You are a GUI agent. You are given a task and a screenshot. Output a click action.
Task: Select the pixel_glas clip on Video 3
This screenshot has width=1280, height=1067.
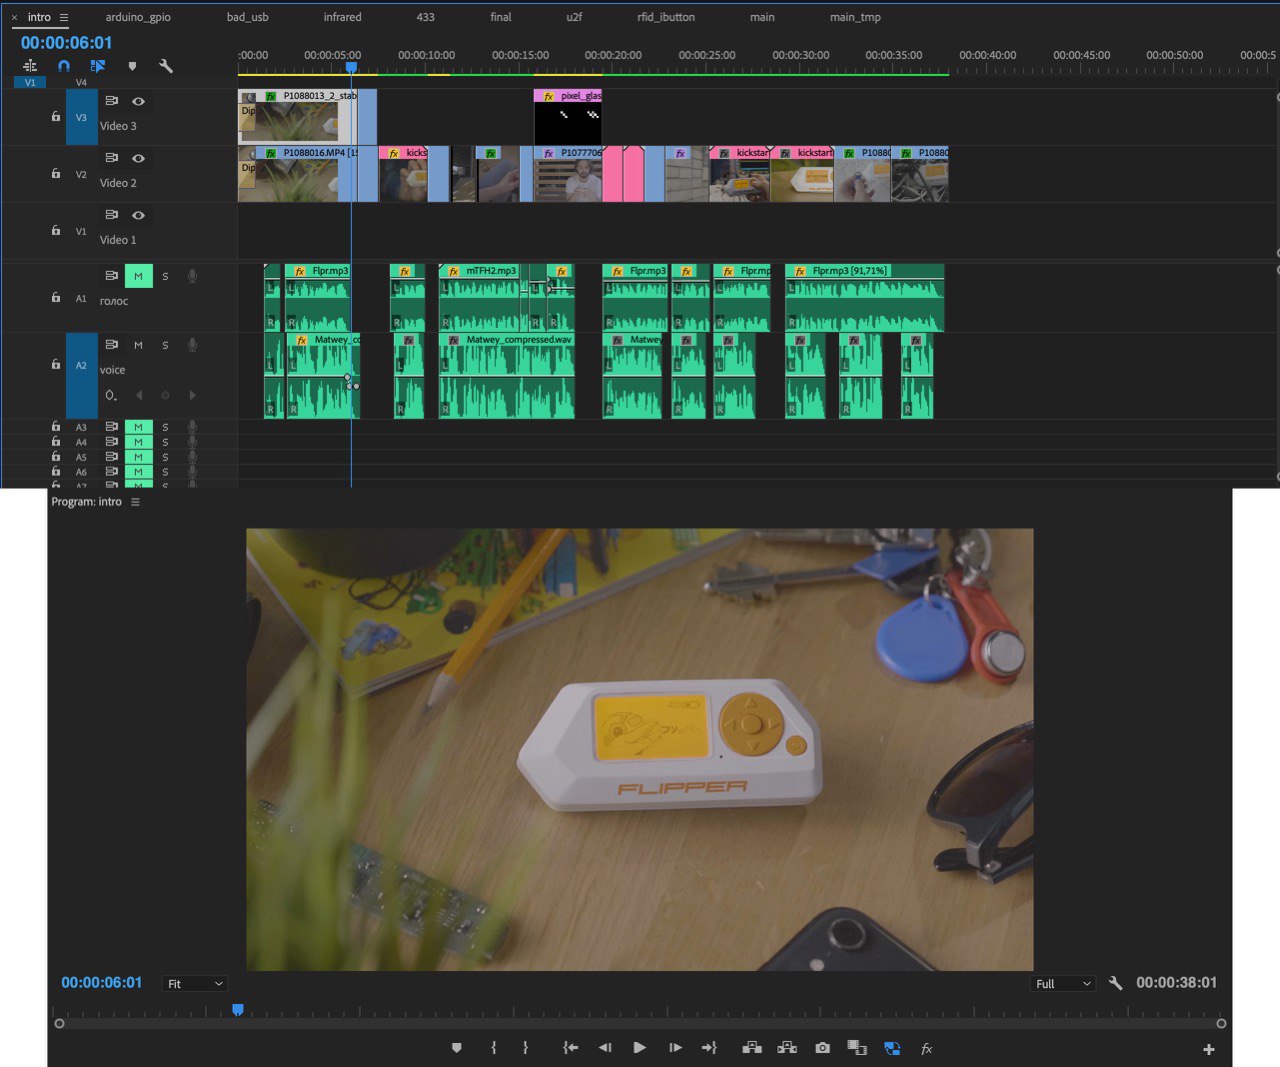click(568, 117)
